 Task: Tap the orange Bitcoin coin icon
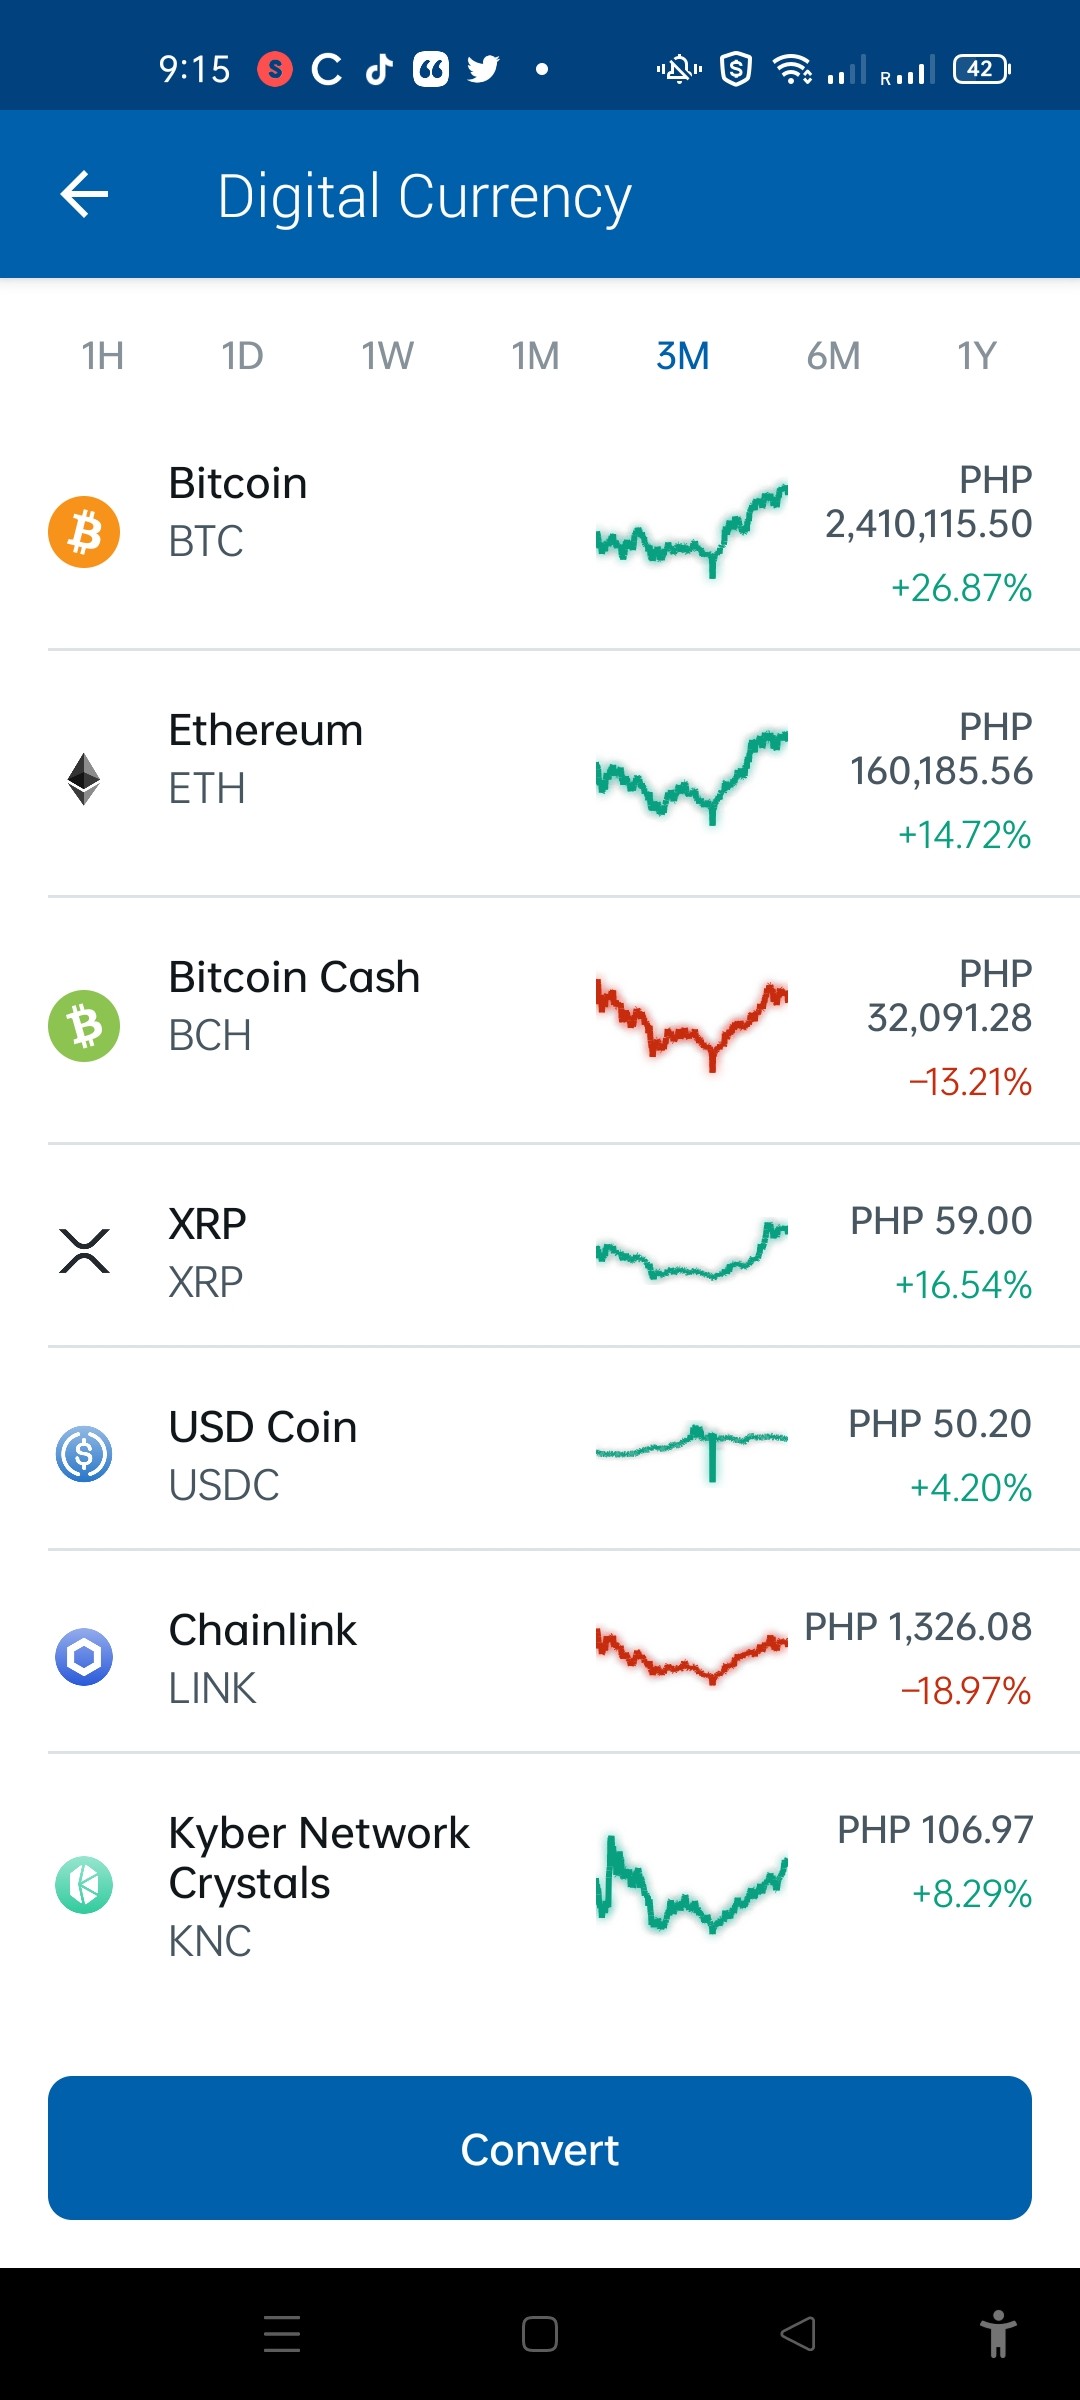click(x=84, y=532)
